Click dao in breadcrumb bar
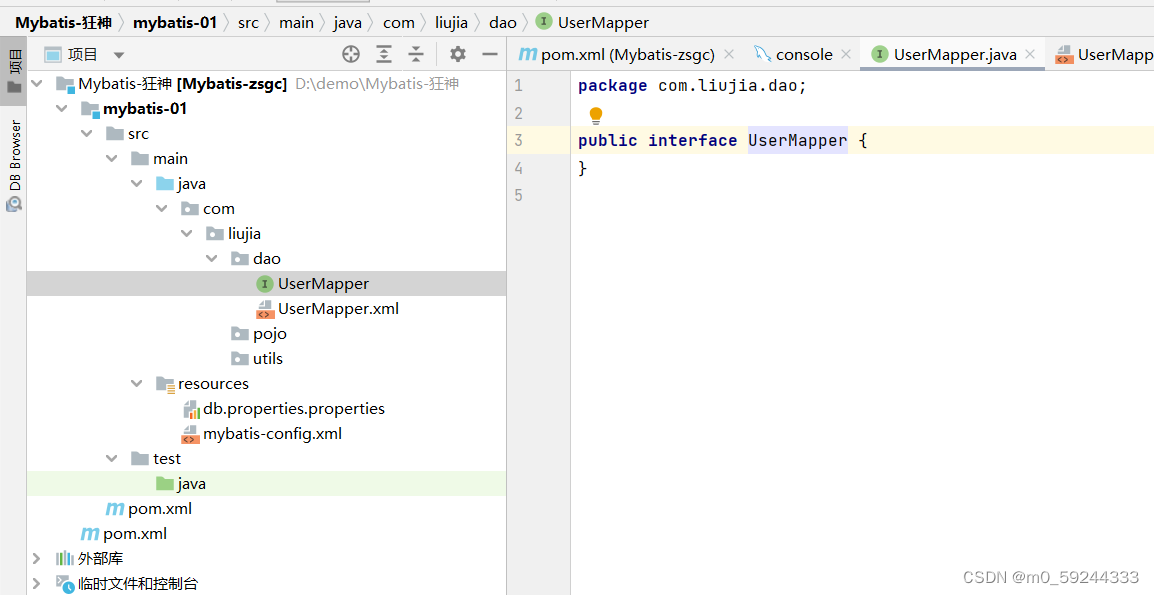Image resolution: width=1154 pixels, height=595 pixels. (x=503, y=23)
